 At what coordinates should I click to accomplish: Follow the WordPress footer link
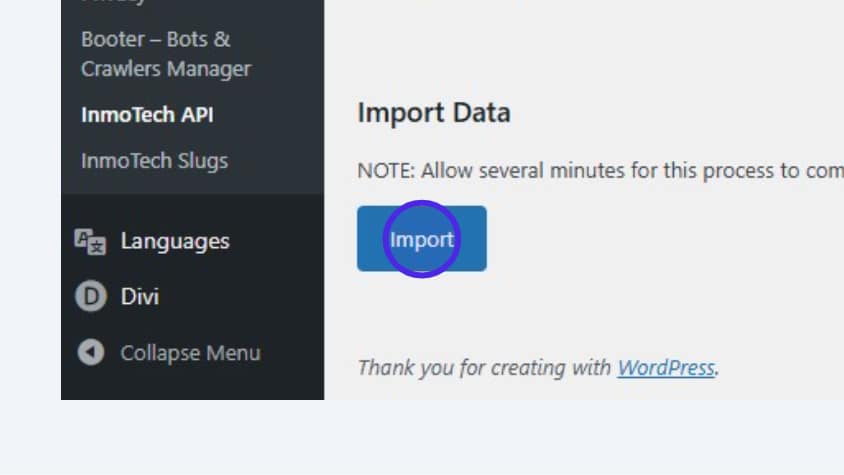pos(666,368)
